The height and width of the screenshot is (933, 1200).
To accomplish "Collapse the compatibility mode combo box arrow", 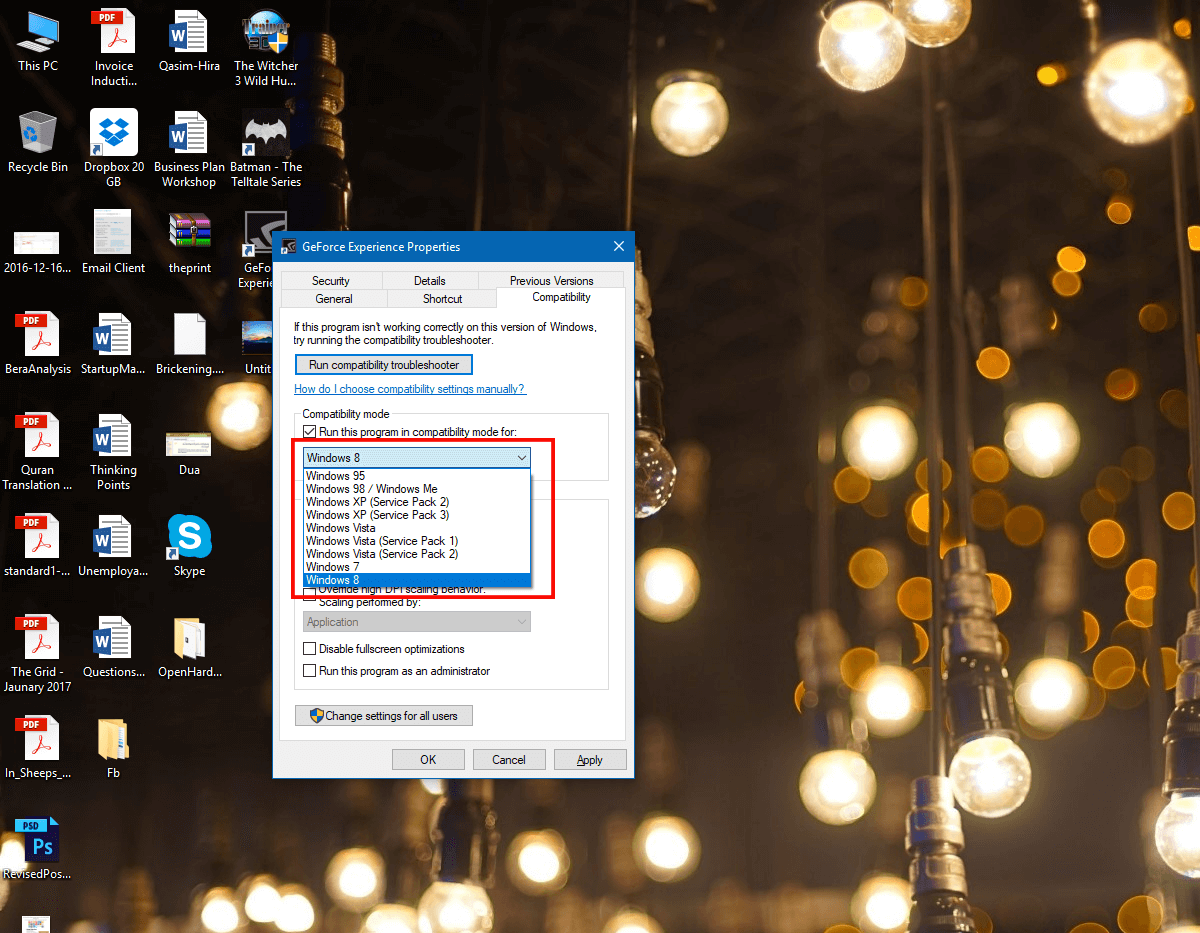I will pyautogui.click(x=521, y=458).
